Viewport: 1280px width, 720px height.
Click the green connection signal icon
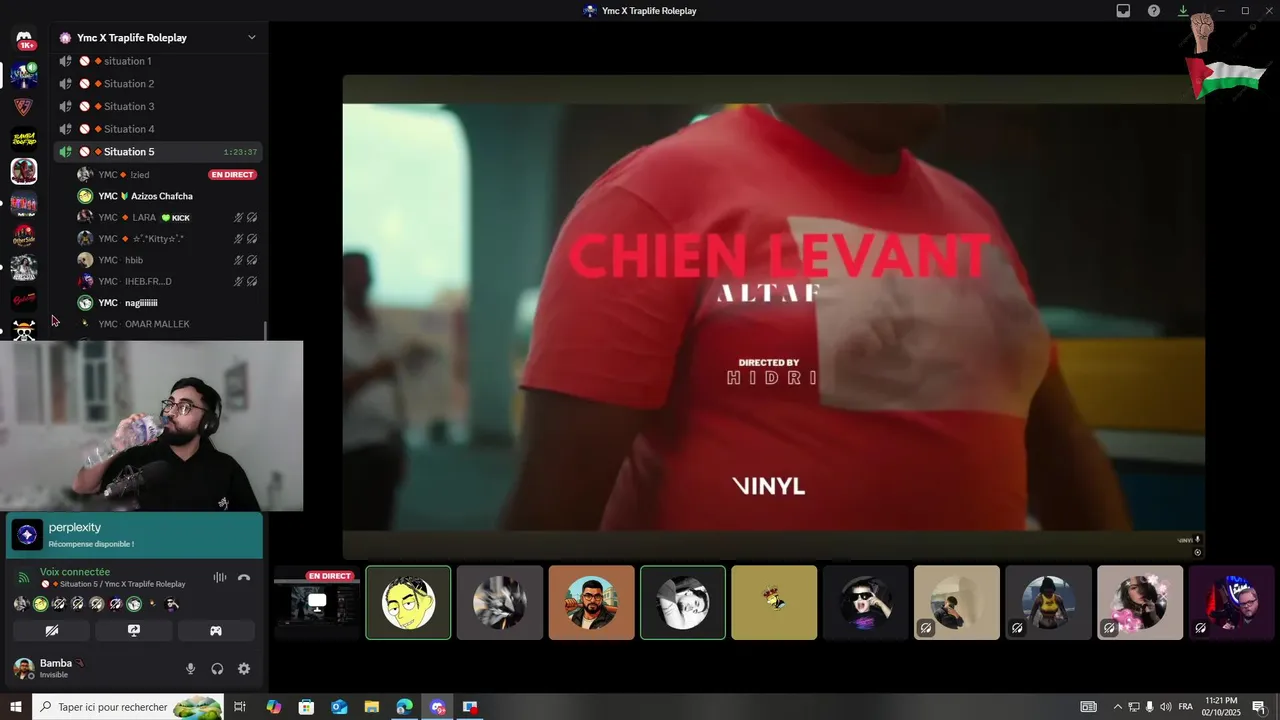point(23,577)
